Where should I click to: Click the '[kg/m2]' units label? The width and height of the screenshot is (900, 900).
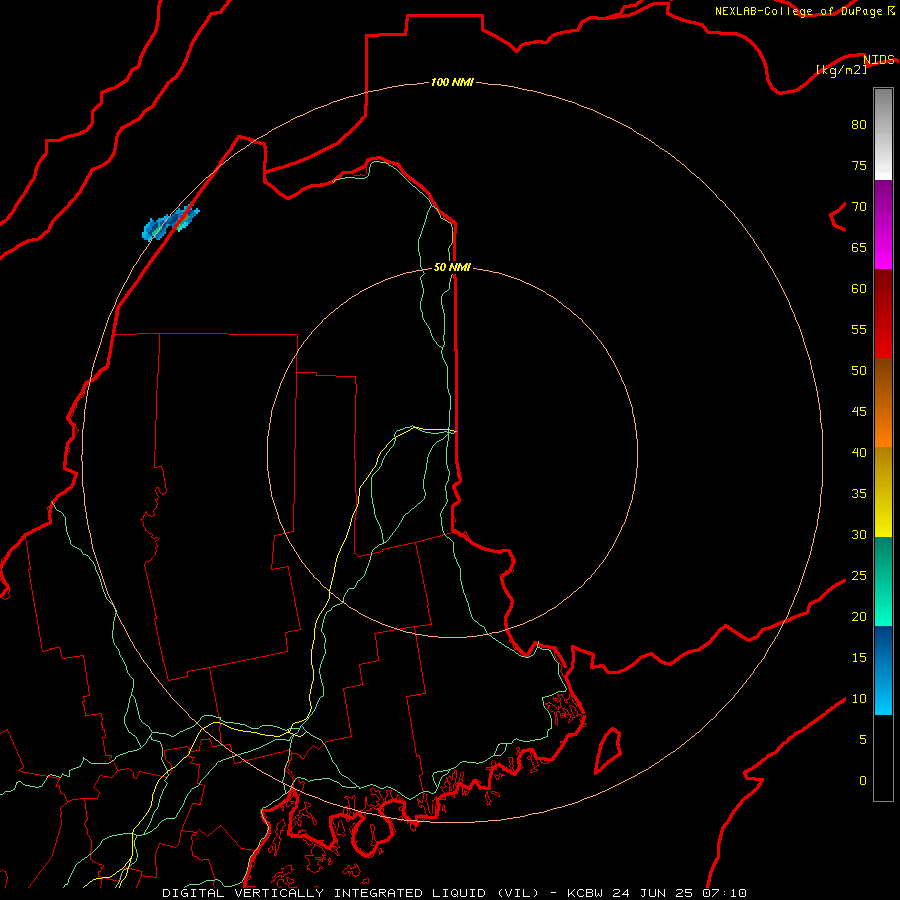coord(841,69)
